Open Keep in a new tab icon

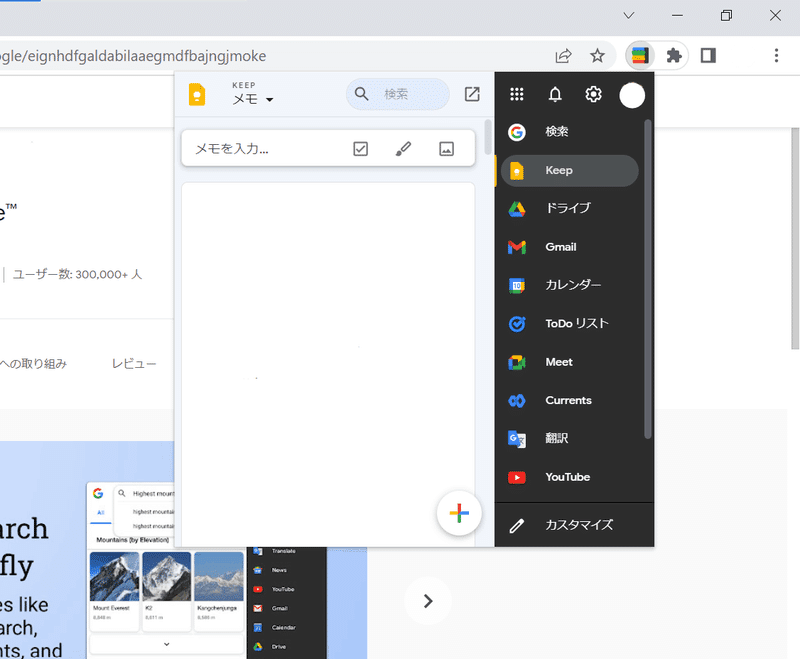click(472, 94)
